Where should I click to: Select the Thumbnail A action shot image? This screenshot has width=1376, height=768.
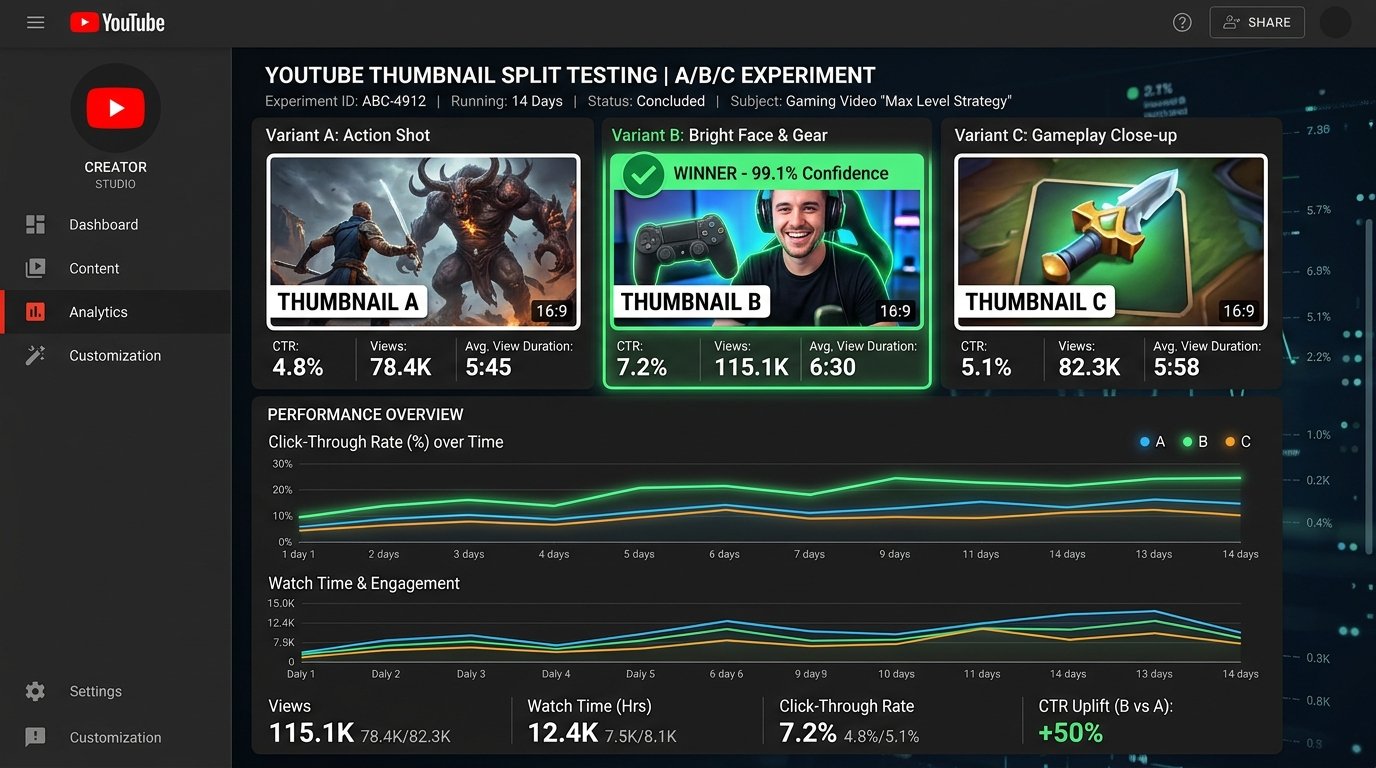click(423, 241)
